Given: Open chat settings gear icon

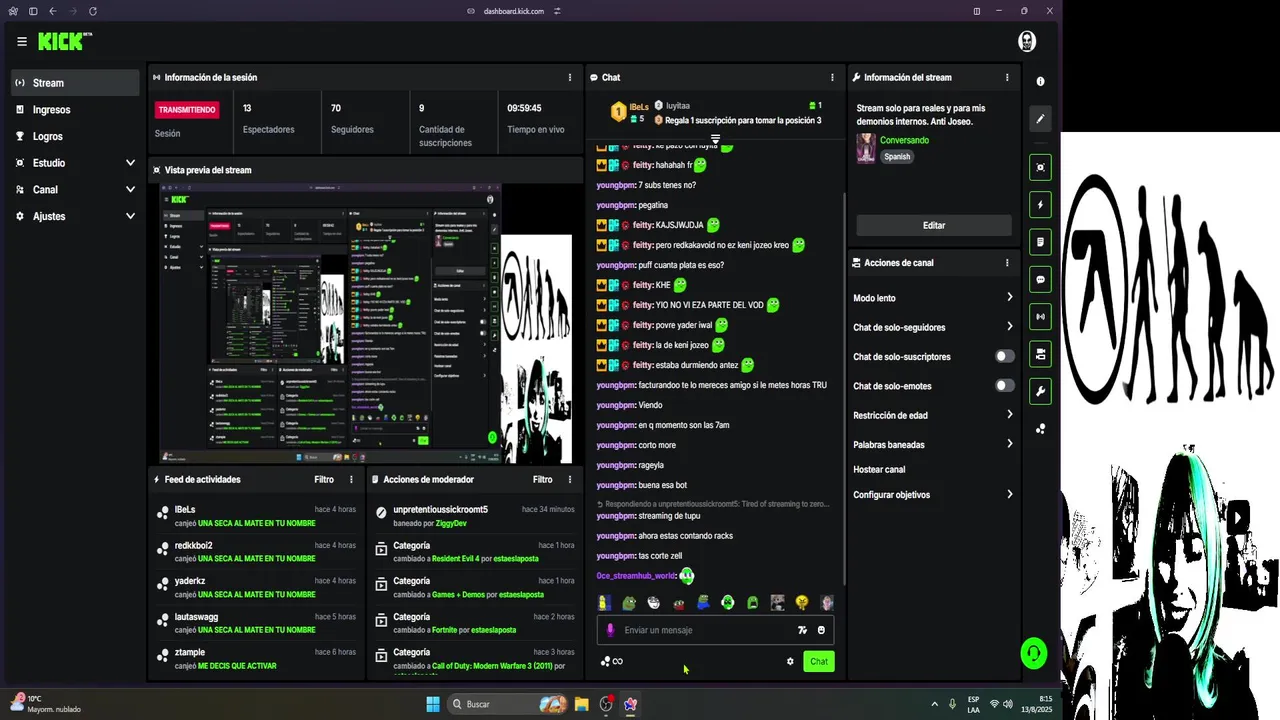Looking at the screenshot, I should click(x=790, y=661).
